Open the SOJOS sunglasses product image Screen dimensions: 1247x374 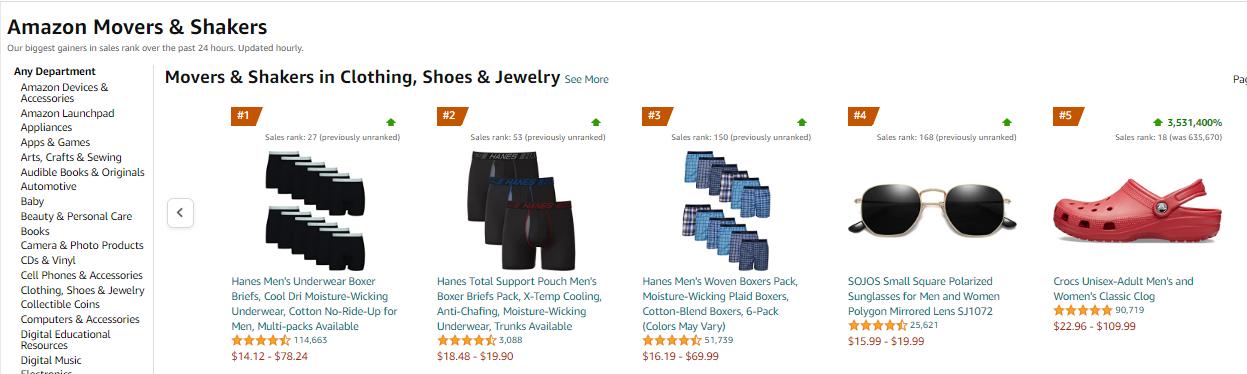(x=934, y=210)
